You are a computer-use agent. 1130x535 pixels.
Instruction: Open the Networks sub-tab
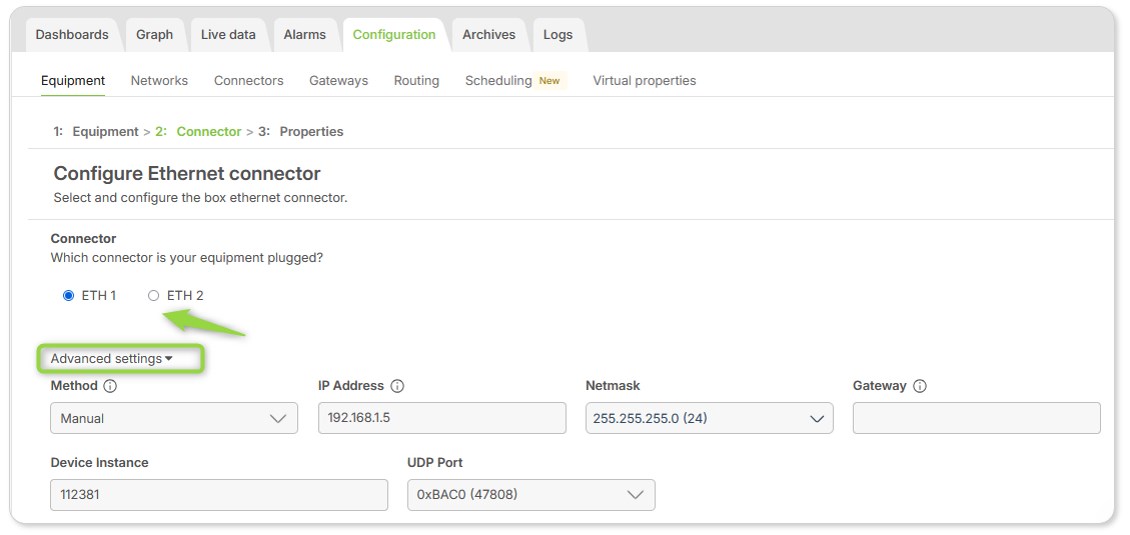pyautogui.click(x=159, y=81)
